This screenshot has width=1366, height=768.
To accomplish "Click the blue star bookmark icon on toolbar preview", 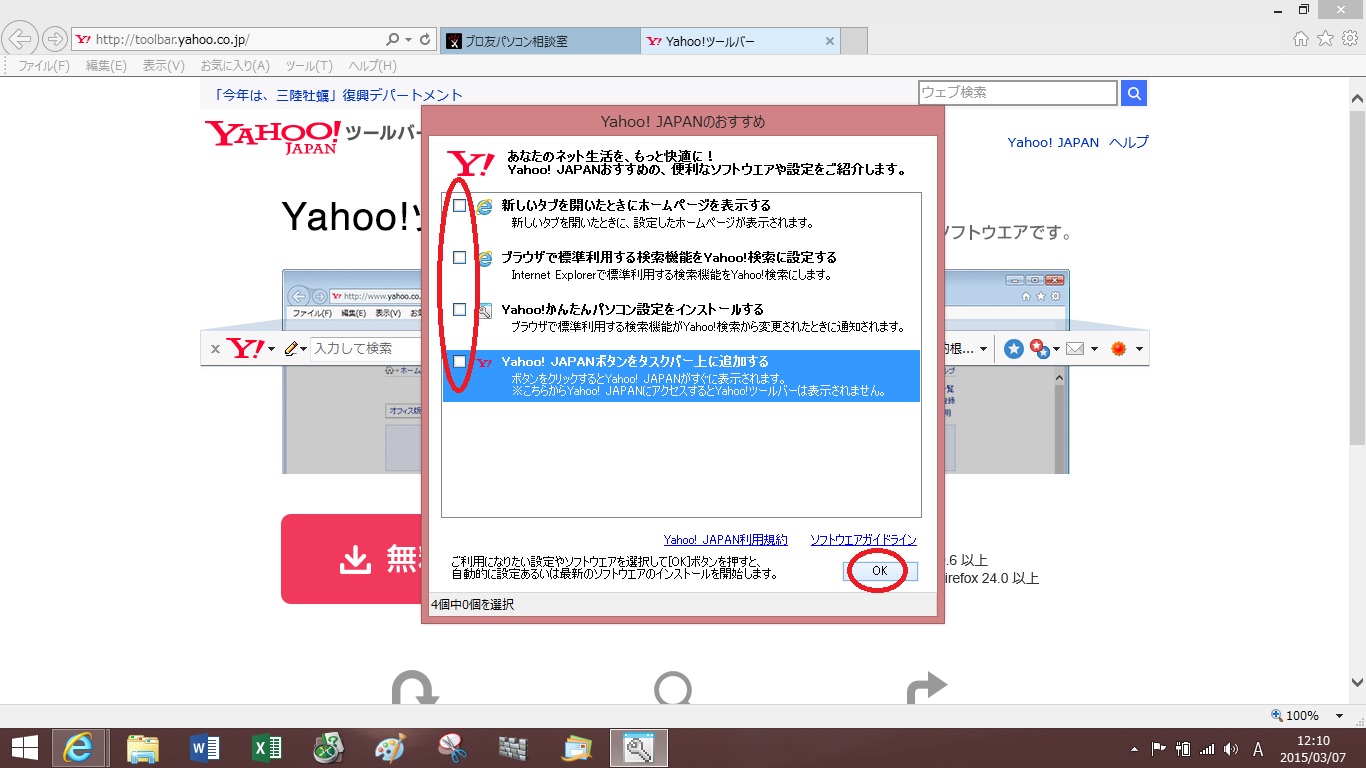I will pos(1014,349).
